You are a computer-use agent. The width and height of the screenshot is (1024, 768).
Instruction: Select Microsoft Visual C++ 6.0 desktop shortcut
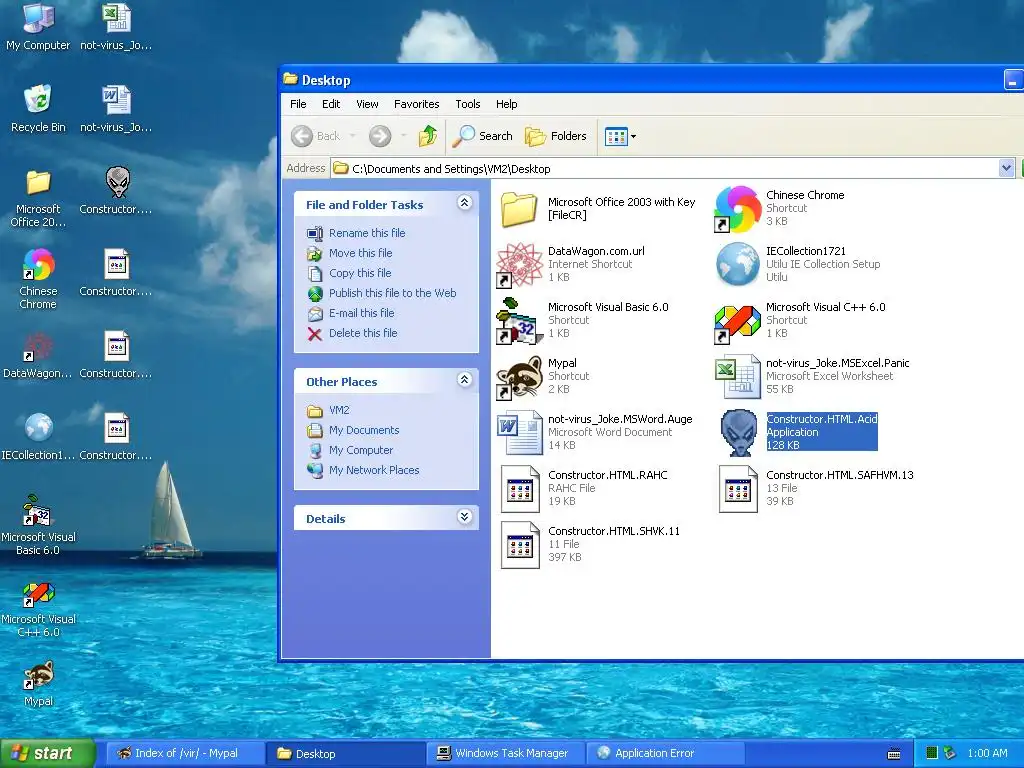pos(38,609)
